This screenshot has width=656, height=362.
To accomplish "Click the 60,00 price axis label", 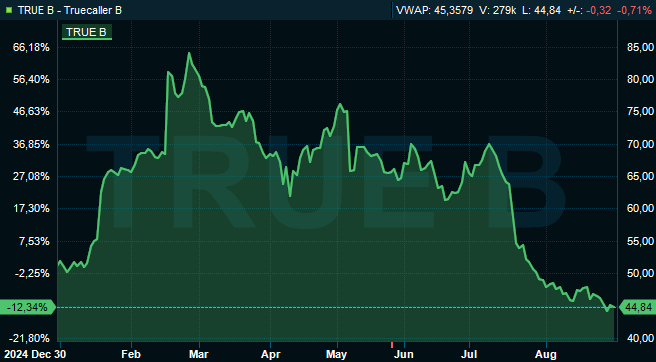I will (641, 208).
